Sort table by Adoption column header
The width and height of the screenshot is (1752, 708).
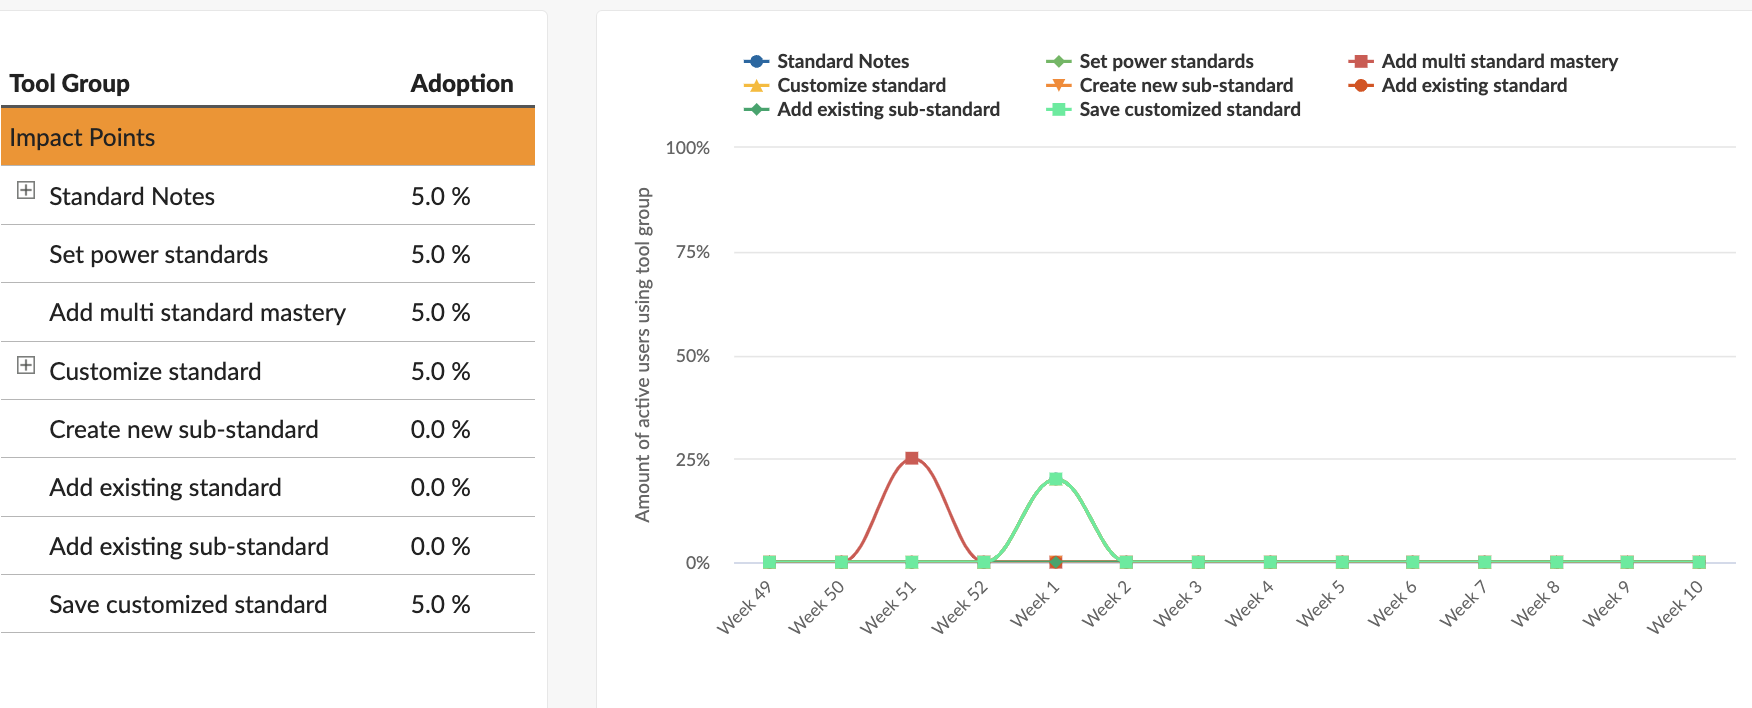pyautogui.click(x=461, y=84)
